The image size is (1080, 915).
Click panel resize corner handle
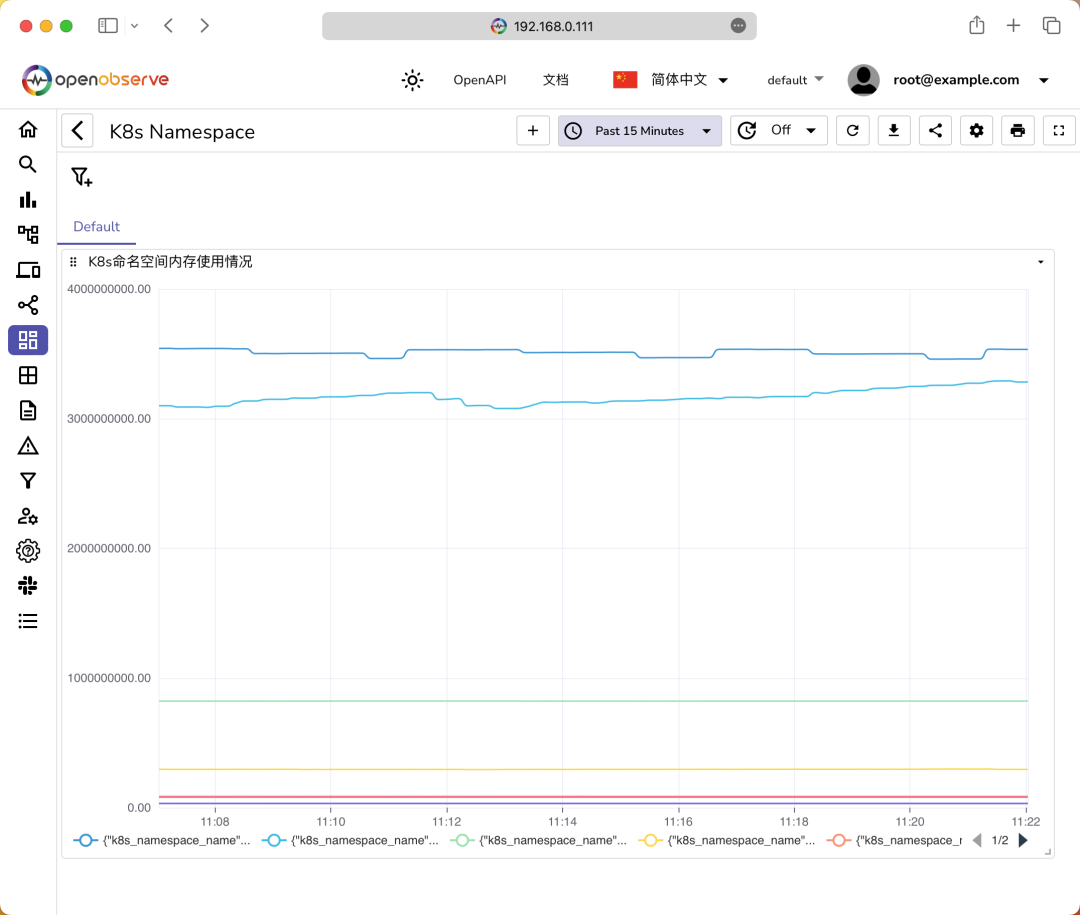tap(1048, 852)
